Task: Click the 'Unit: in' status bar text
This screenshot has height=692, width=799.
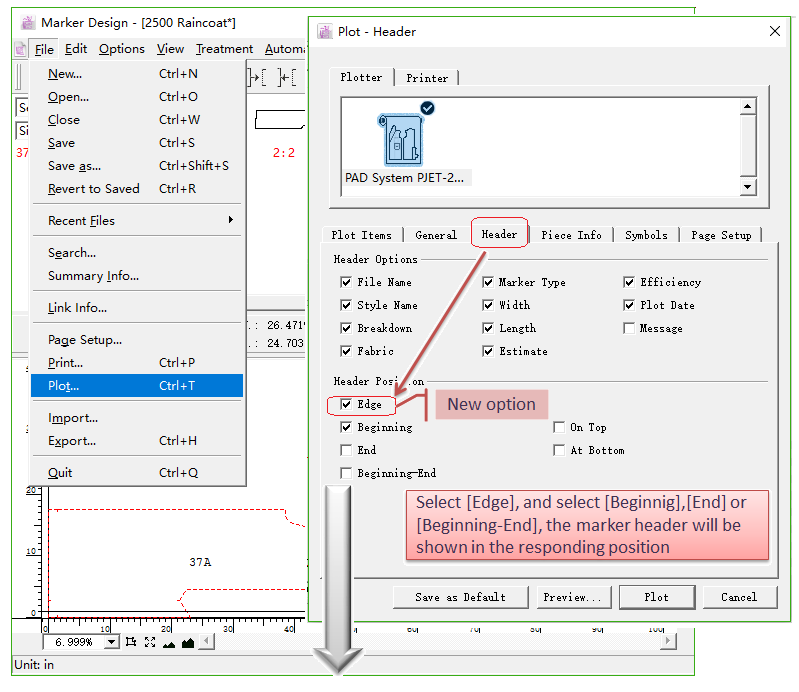Action: (34, 664)
